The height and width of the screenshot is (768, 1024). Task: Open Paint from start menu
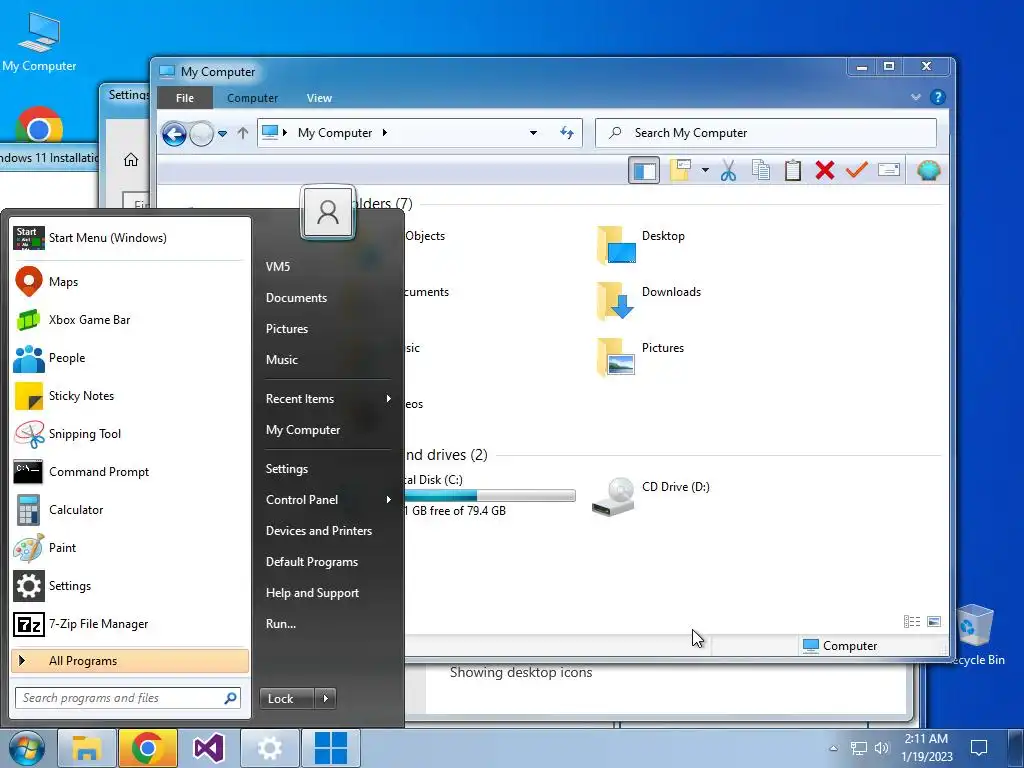(x=130, y=547)
